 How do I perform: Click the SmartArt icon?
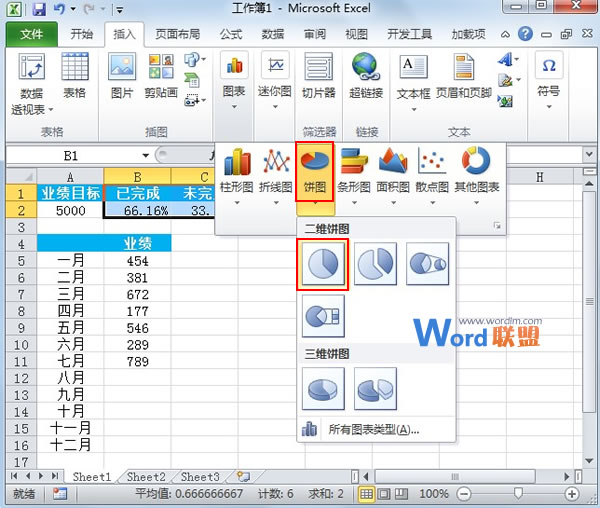pyautogui.click(x=192, y=80)
